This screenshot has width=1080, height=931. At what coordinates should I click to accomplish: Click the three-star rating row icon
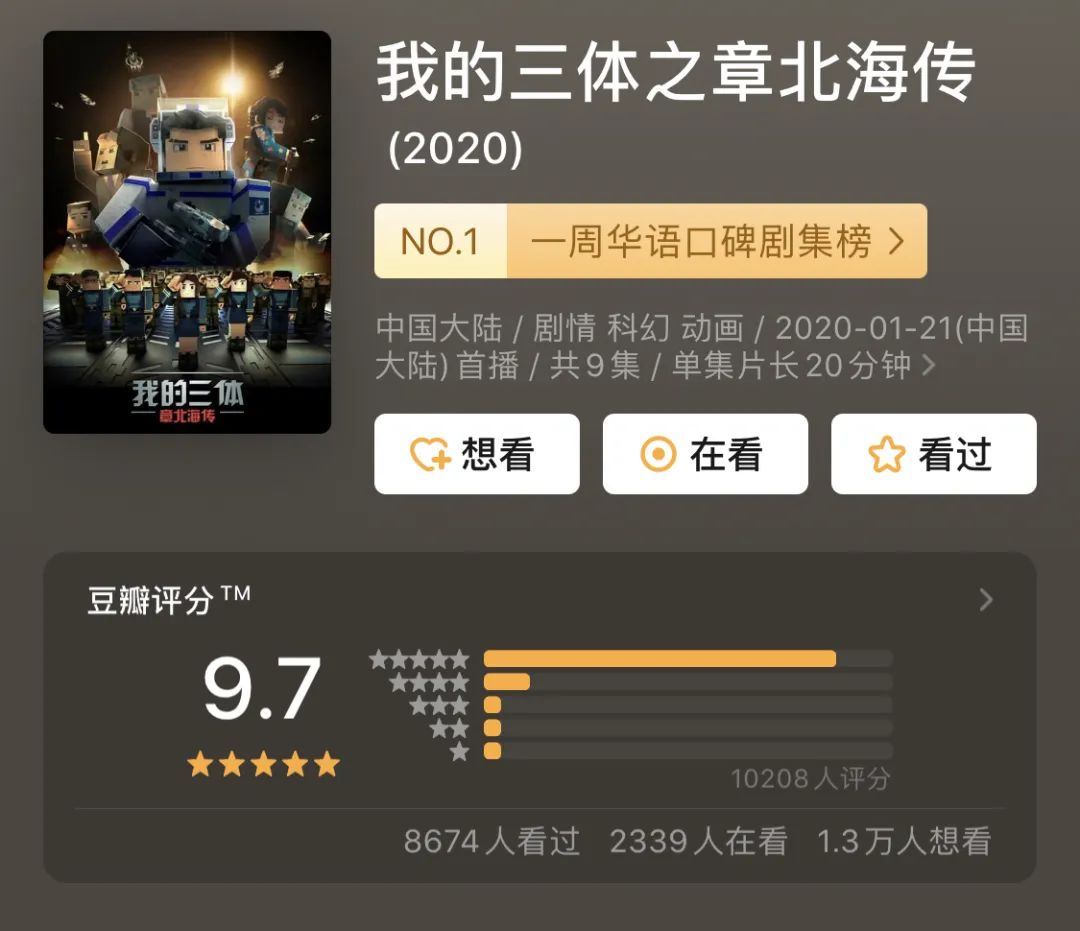pos(439,705)
